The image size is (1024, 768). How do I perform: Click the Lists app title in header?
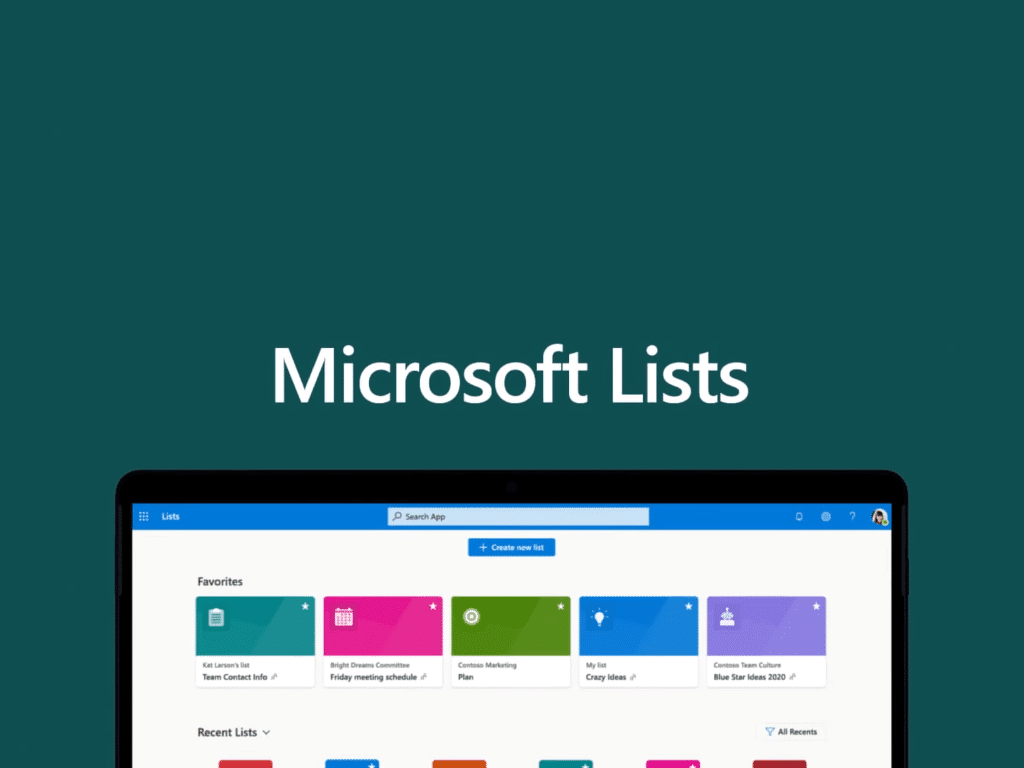click(171, 517)
